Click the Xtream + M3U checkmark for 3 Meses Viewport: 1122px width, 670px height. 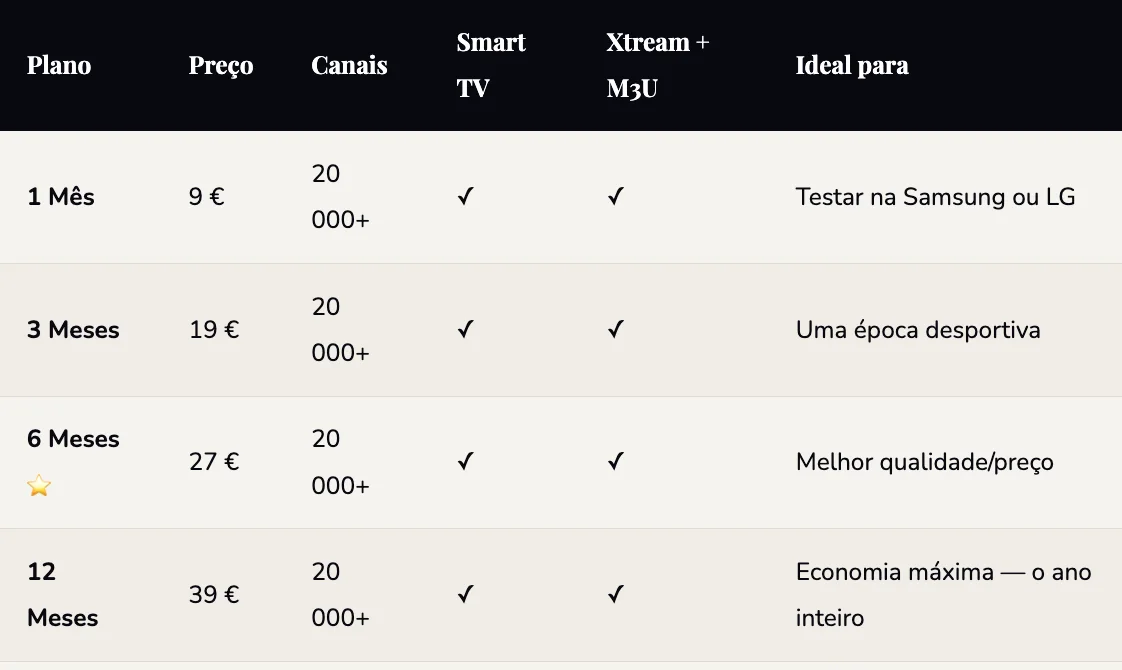pyautogui.click(x=615, y=330)
